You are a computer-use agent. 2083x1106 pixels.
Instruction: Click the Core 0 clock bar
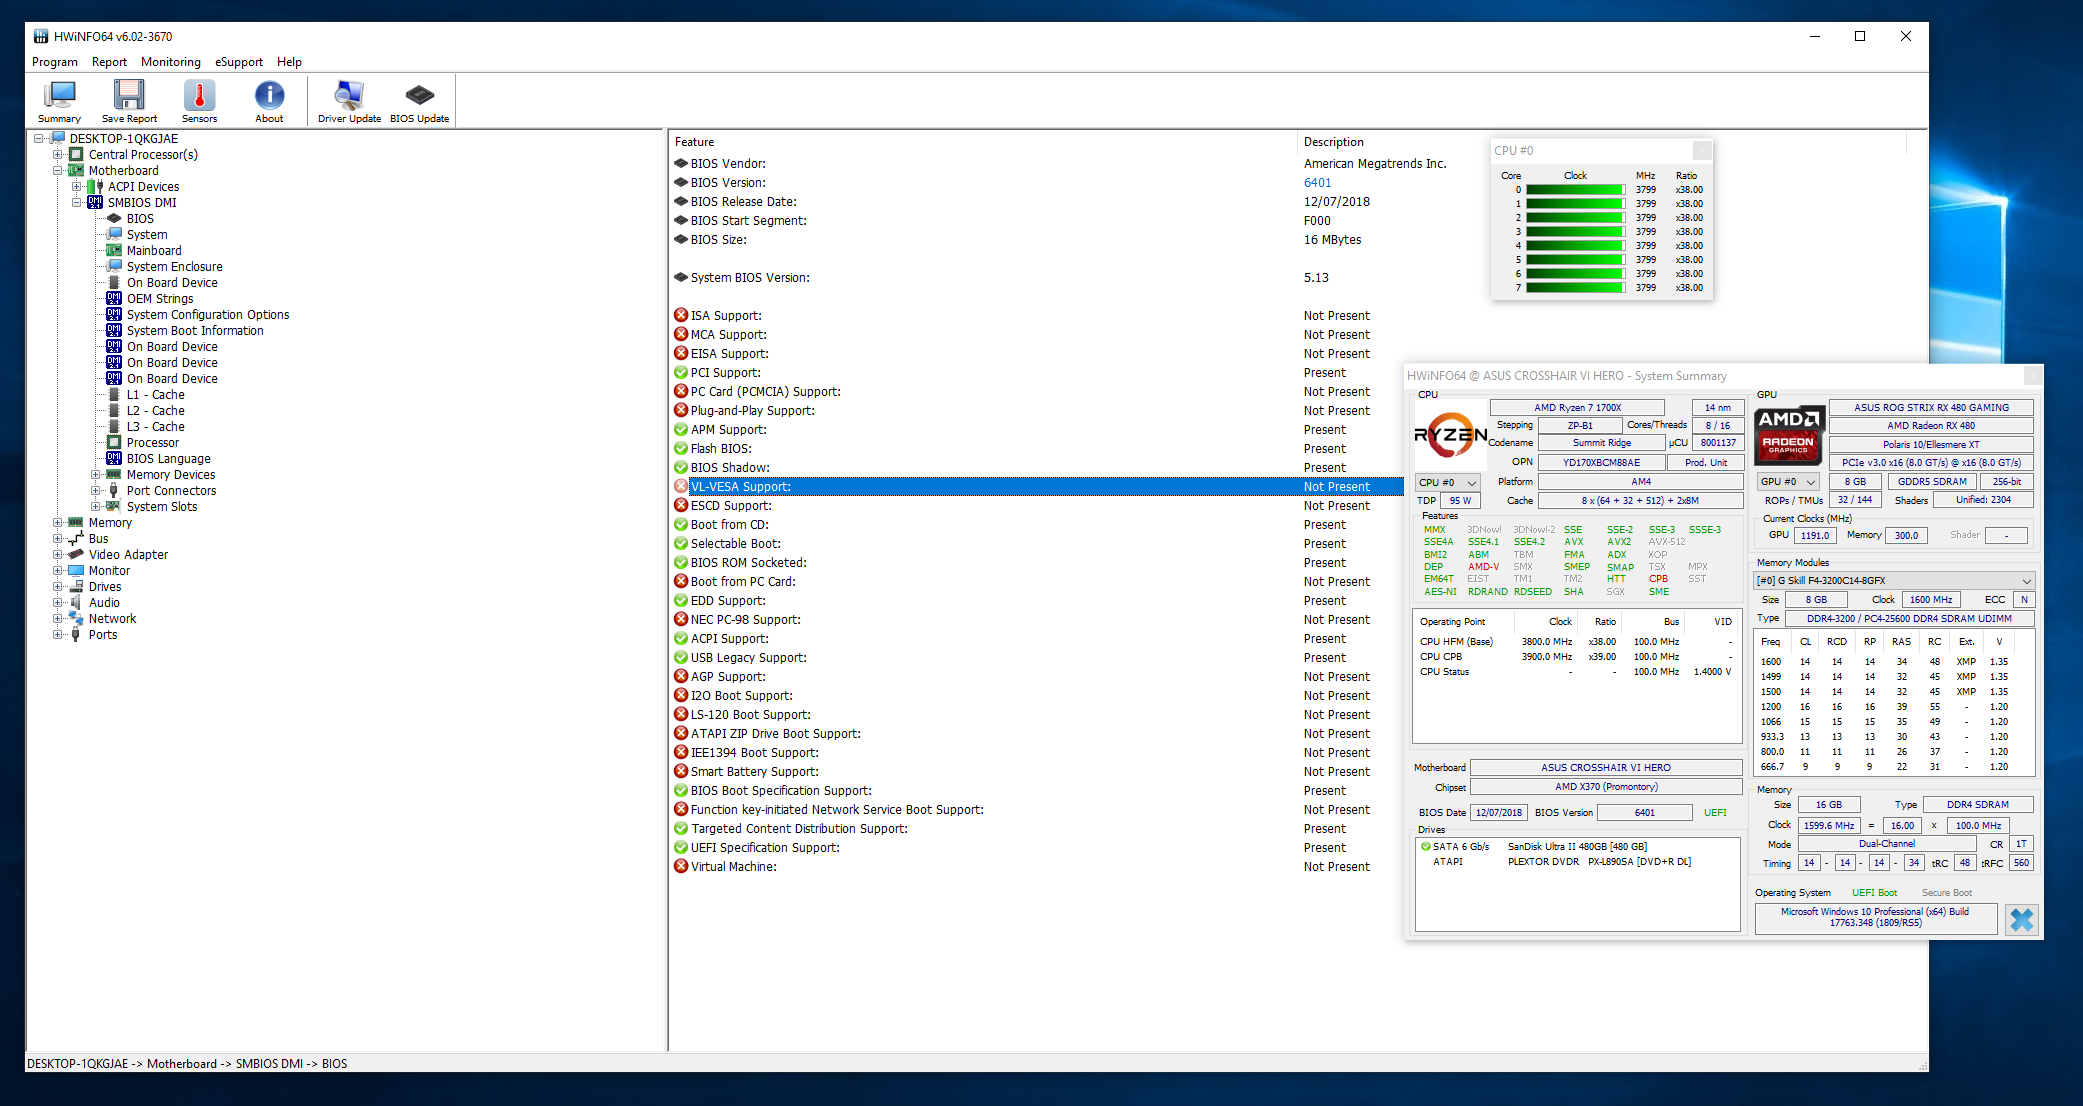click(1574, 190)
